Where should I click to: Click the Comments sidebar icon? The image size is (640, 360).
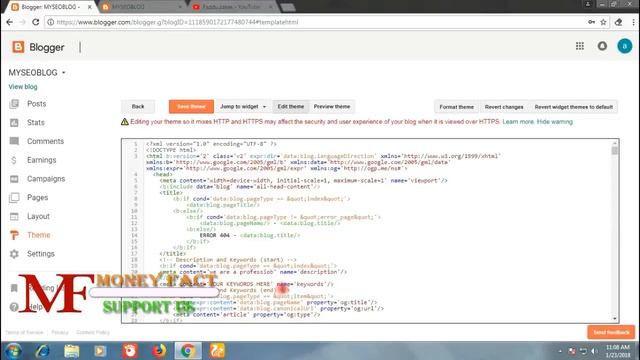[x=14, y=141]
